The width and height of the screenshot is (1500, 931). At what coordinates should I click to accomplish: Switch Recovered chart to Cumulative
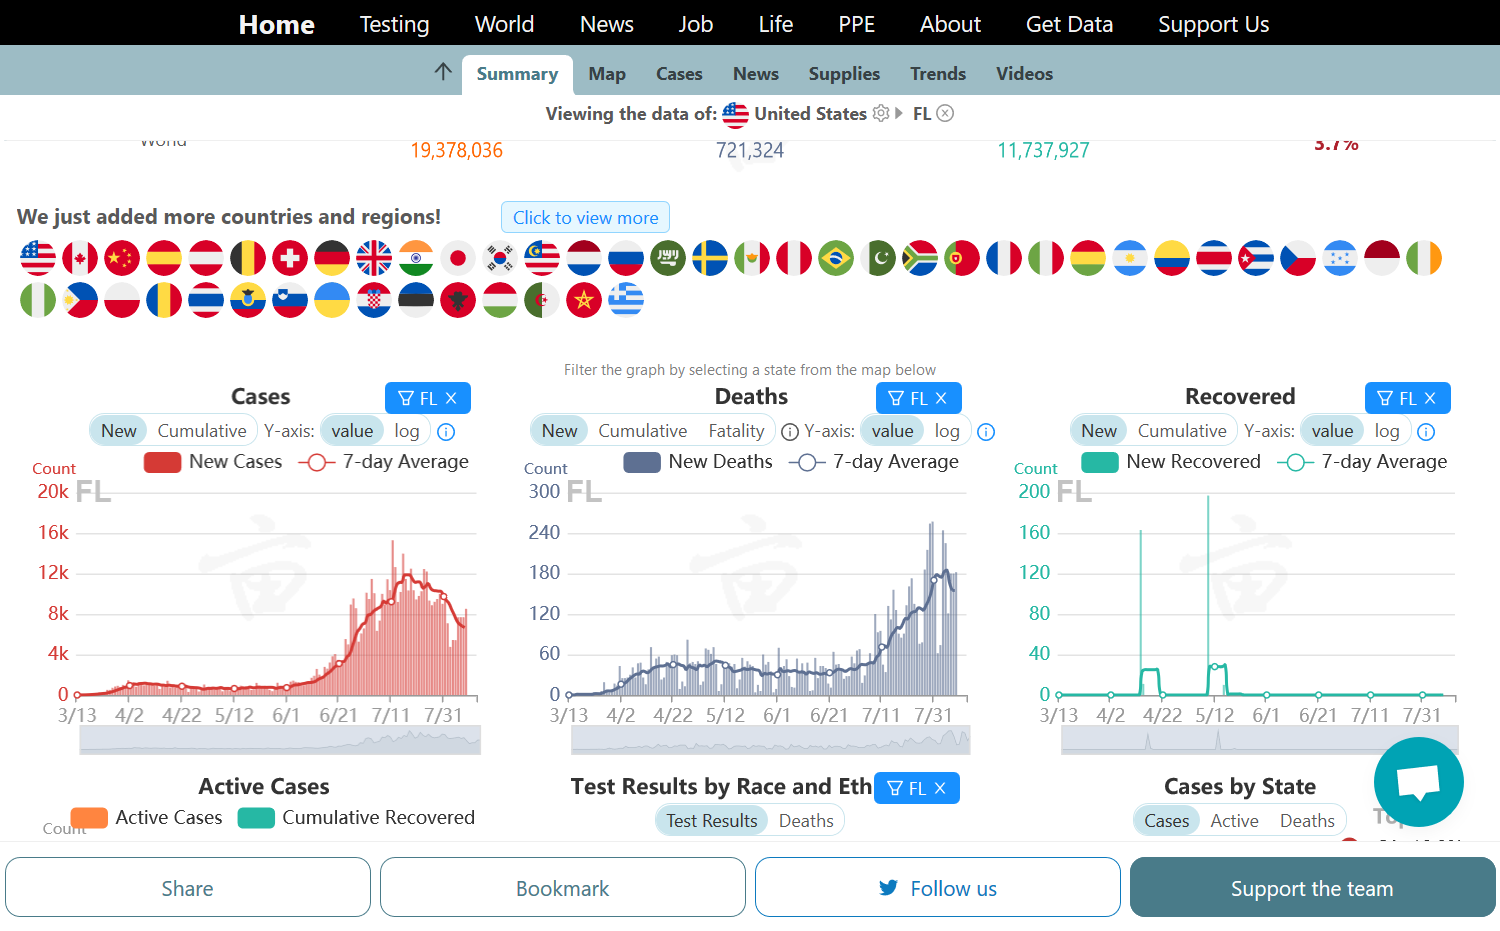coord(1182,431)
